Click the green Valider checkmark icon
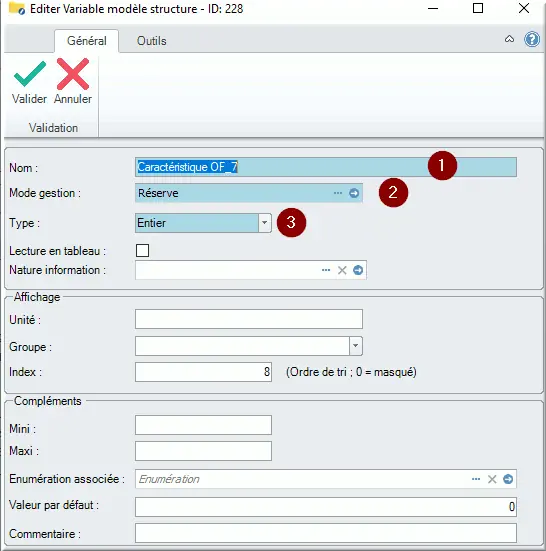 30,74
